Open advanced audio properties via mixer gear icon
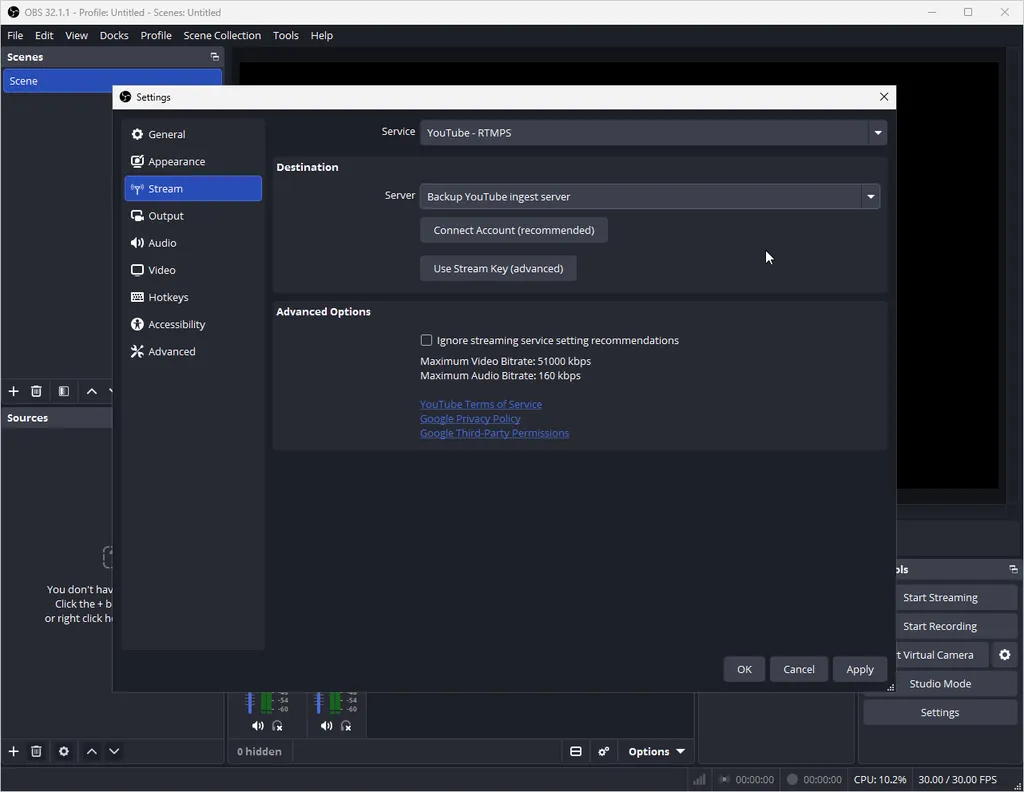Image resolution: width=1024 pixels, height=792 pixels. pos(604,751)
